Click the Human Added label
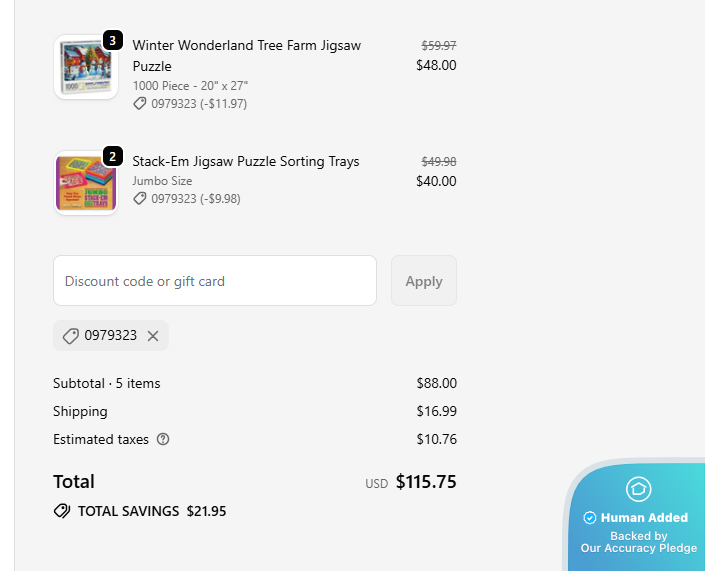Screen dimensions: 705x571 tap(644, 518)
